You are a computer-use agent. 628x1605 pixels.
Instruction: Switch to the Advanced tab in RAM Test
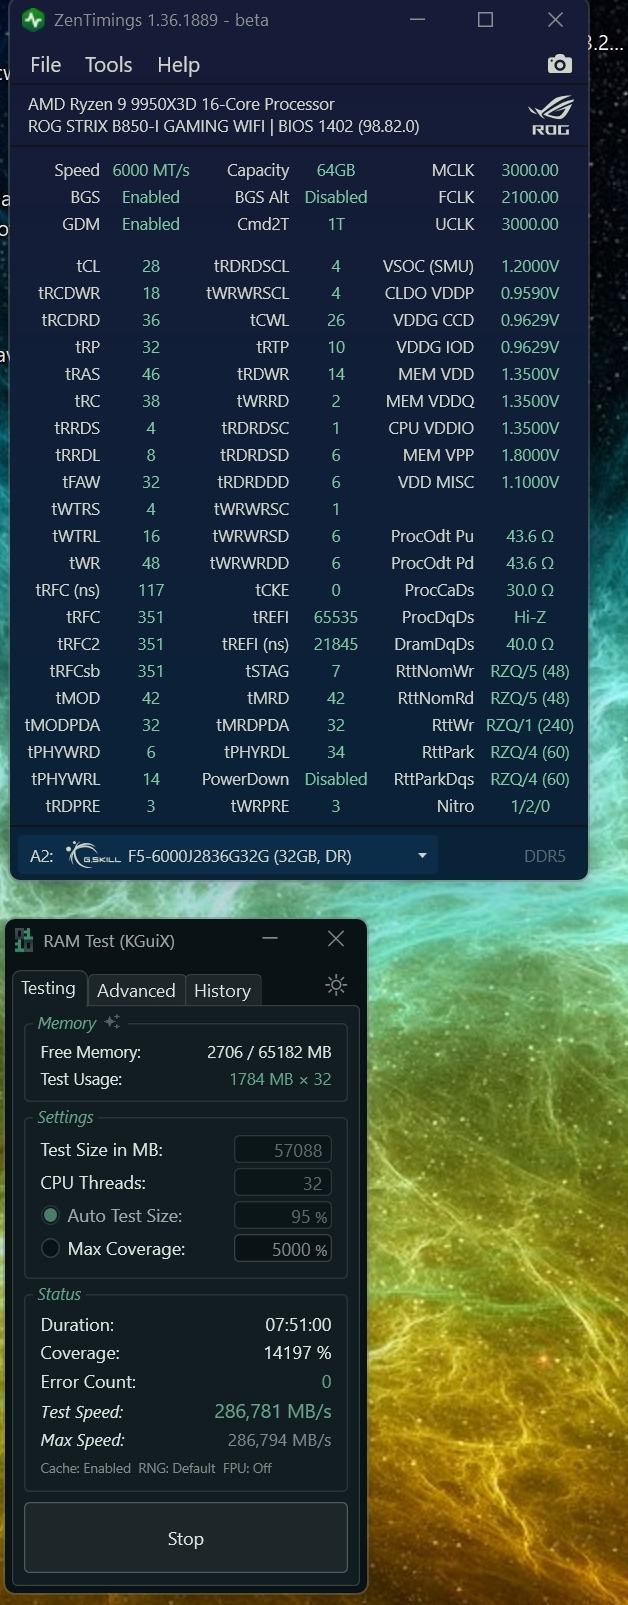click(x=136, y=990)
